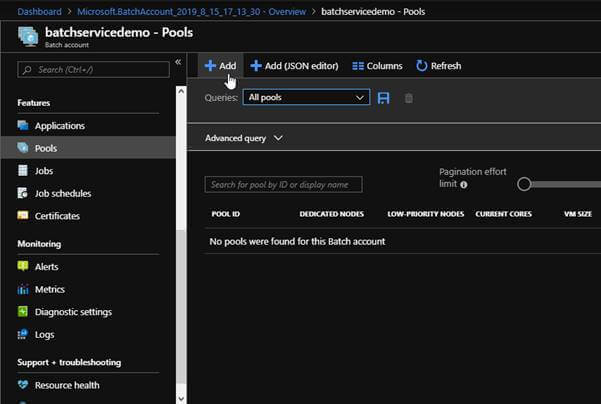Adjust the Pagination effort limit slider handle
This screenshot has width=601, height=404.
tap(524, 184)
